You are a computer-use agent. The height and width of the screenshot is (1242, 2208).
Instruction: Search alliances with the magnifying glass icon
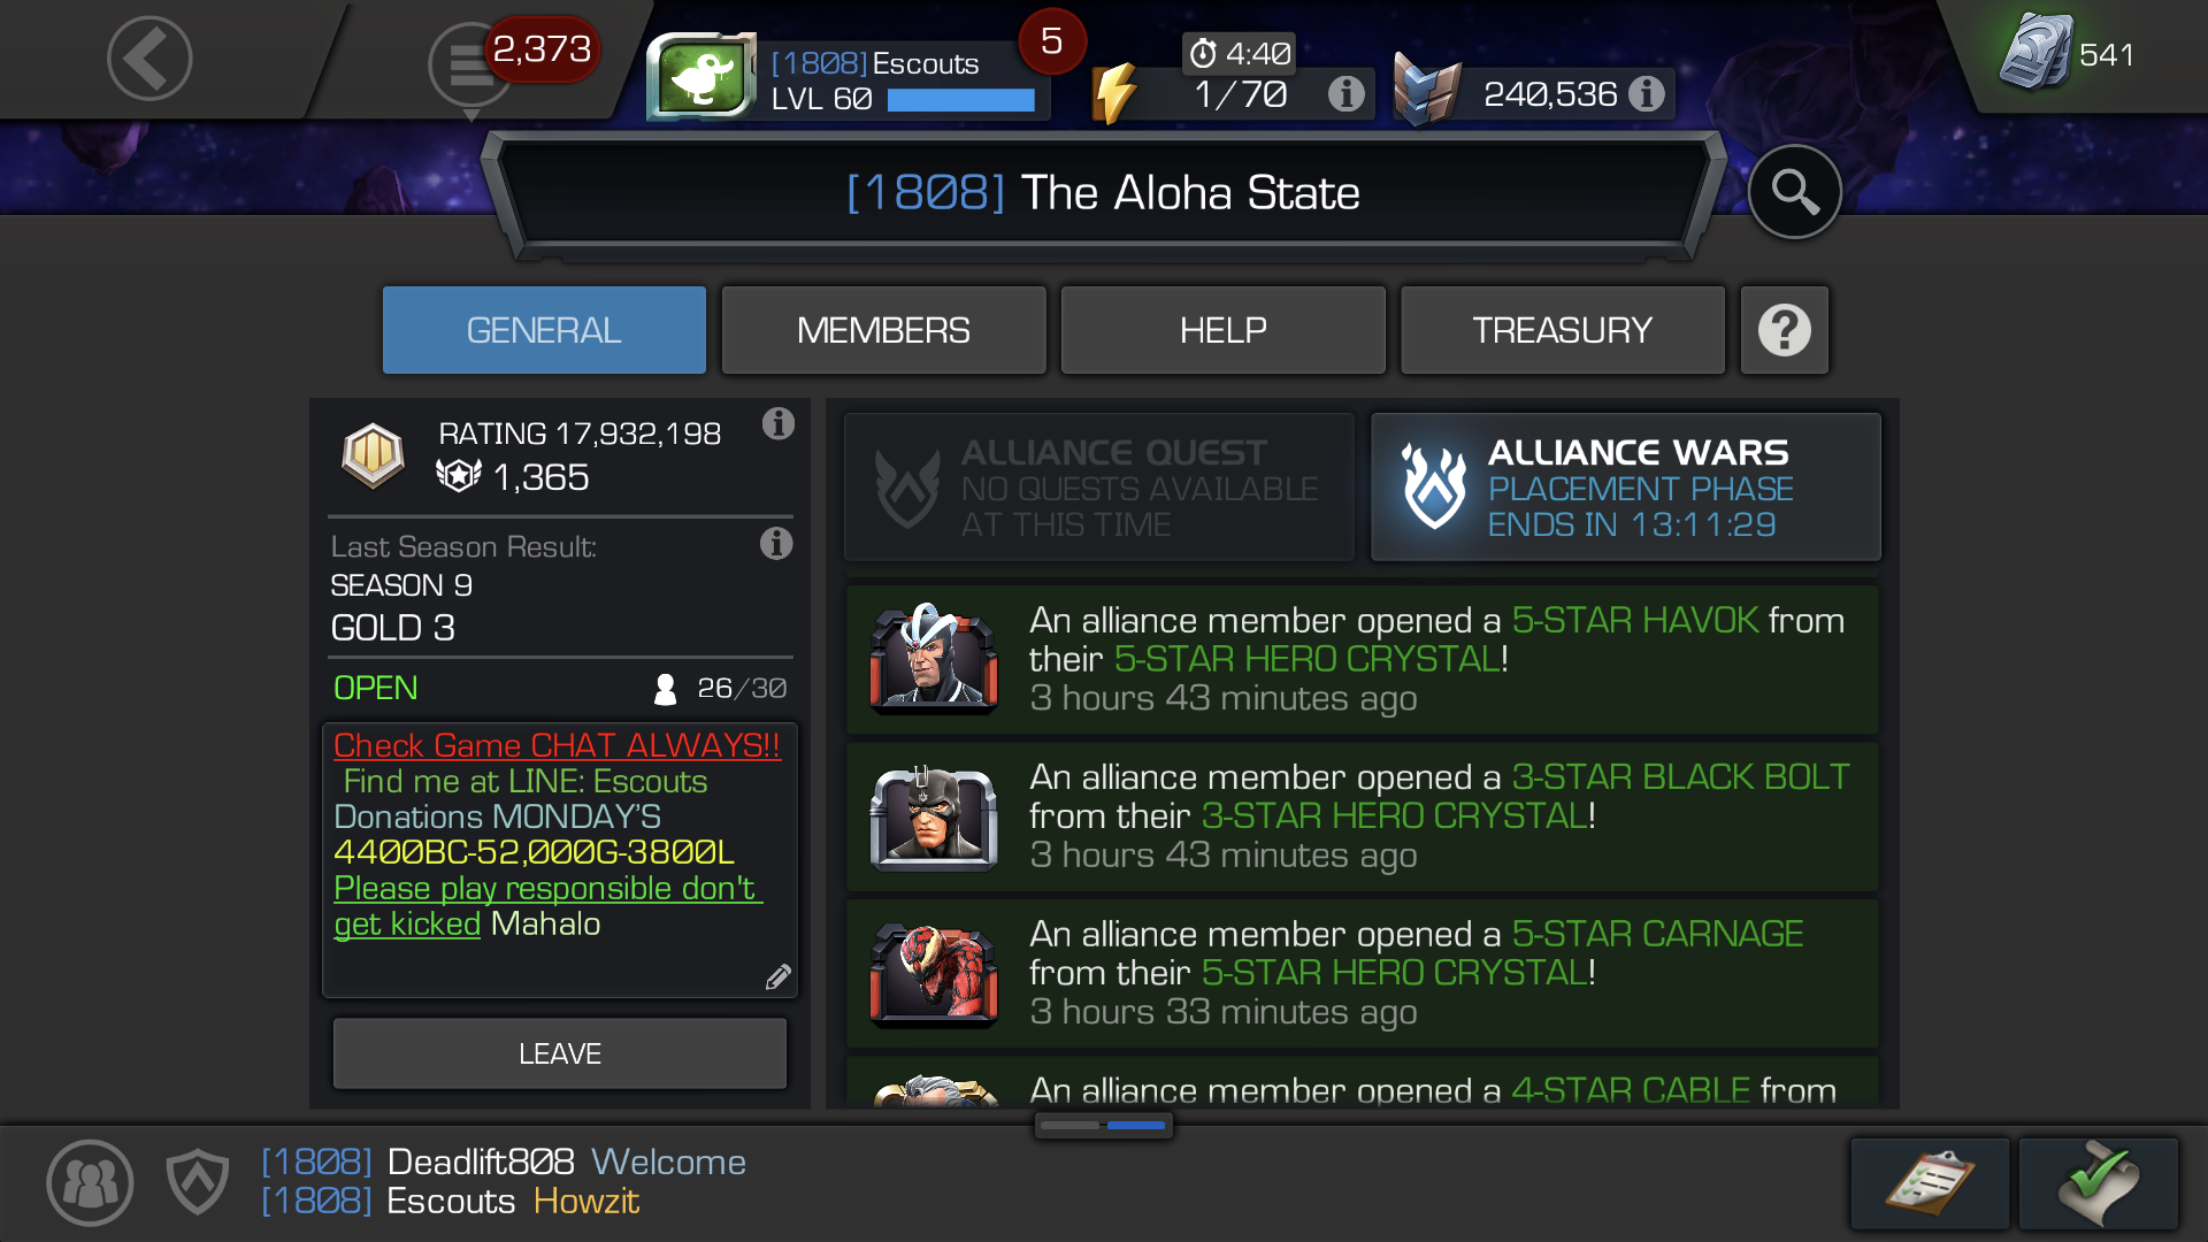(1794, 192)
